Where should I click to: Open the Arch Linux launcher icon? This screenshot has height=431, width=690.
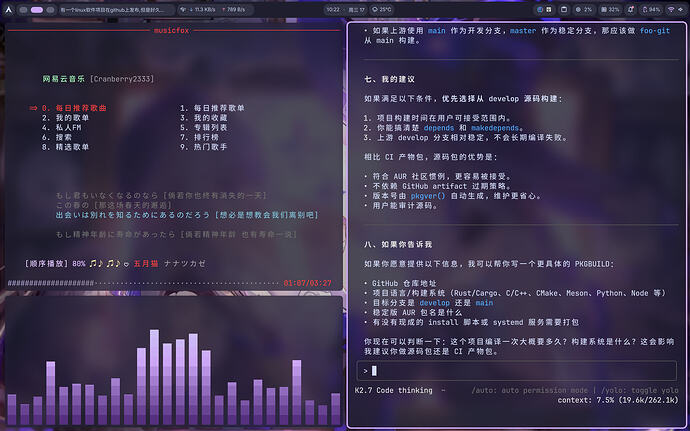click(x=8, y=10)
